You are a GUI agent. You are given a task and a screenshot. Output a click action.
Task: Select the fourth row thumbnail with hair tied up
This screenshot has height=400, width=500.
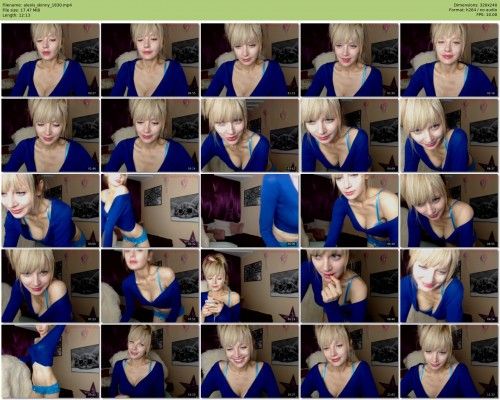coord(250,286)
